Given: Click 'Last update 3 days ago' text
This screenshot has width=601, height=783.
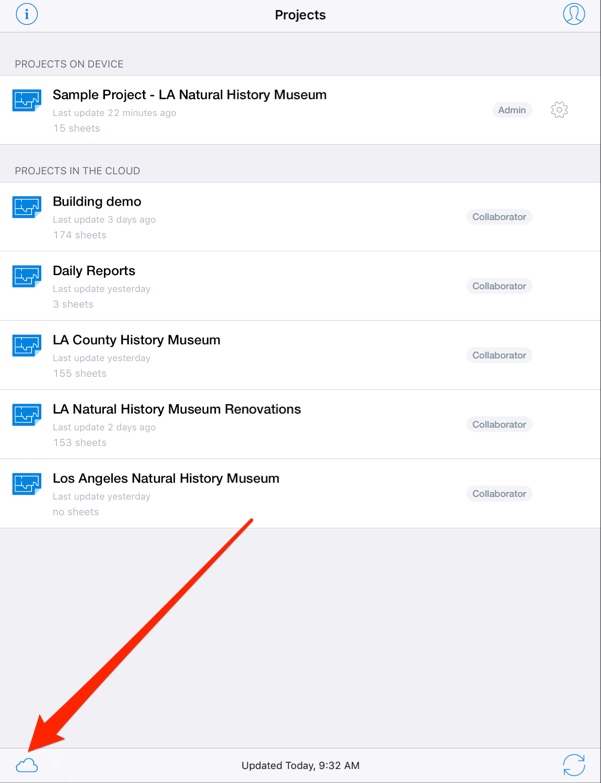Looking at the screenshot, I should (x=104, y=220).
